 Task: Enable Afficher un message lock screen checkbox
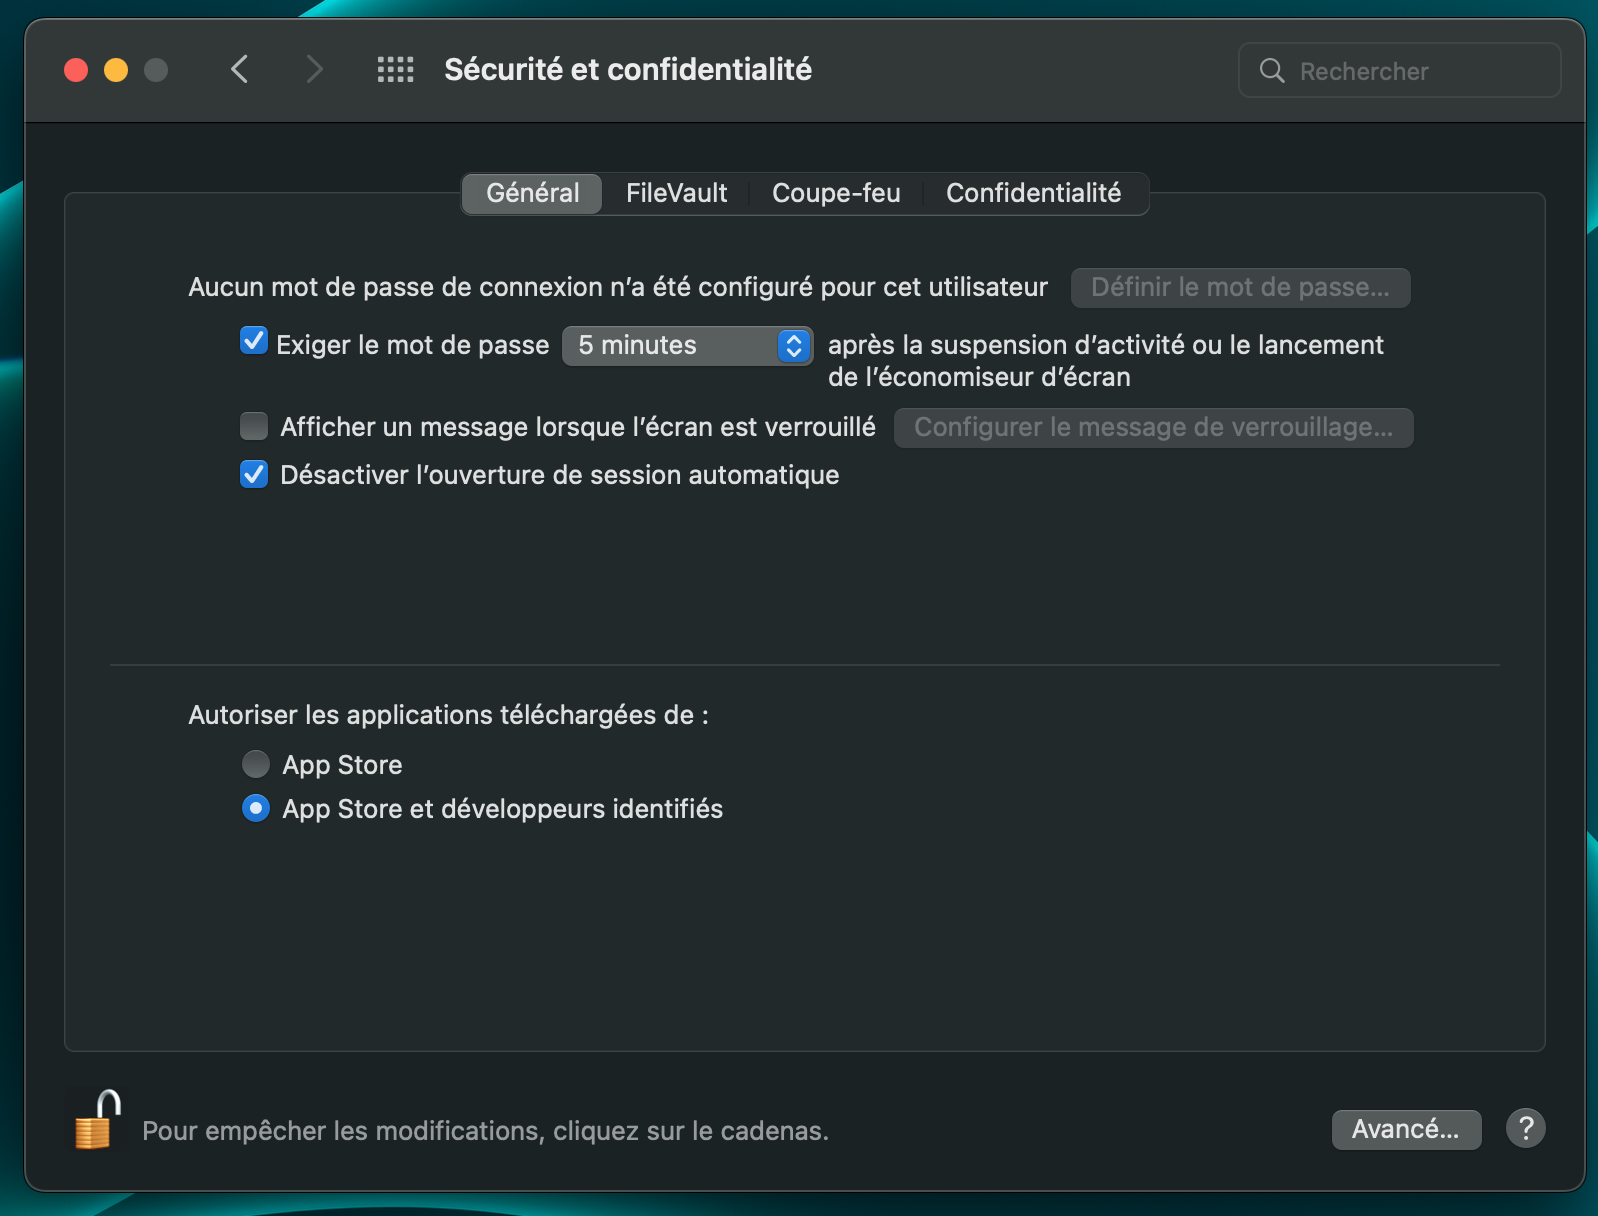point(254,427)
